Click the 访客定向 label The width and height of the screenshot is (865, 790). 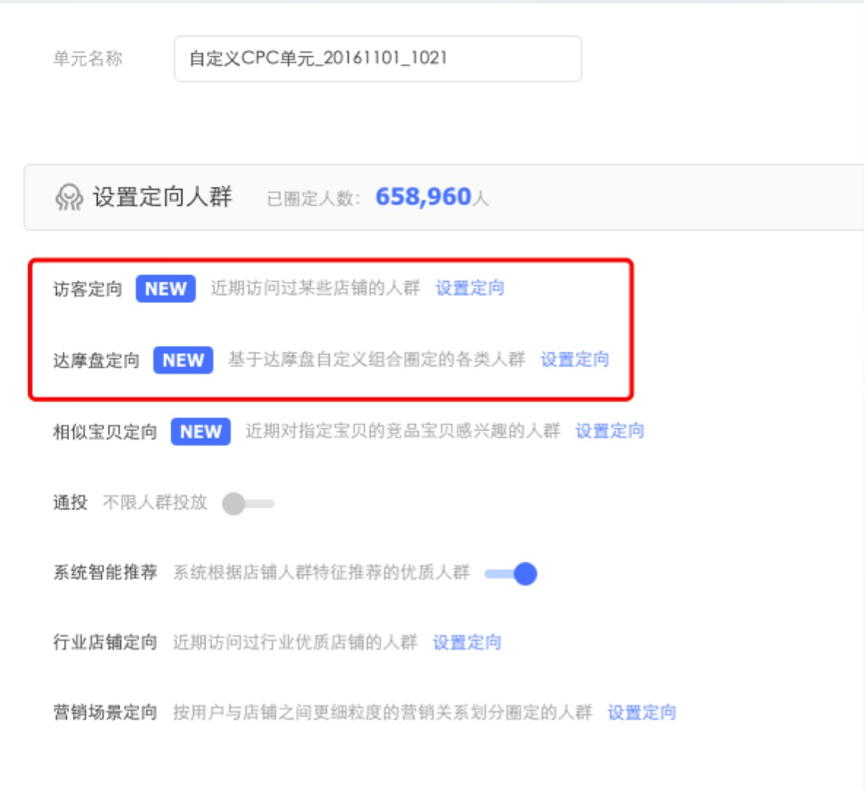coord(87,289)
